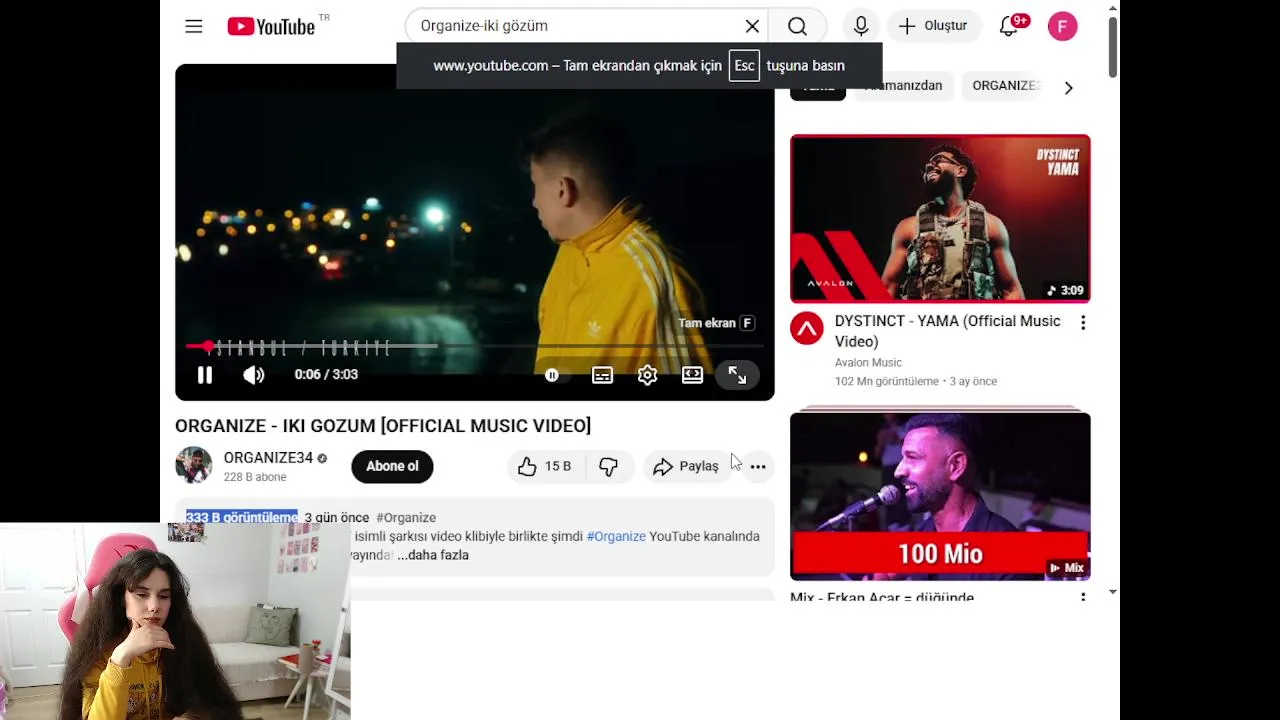Go to YouTube home via logo
This screenshot has height=720, width=1280.
click(x=271, y=27)
